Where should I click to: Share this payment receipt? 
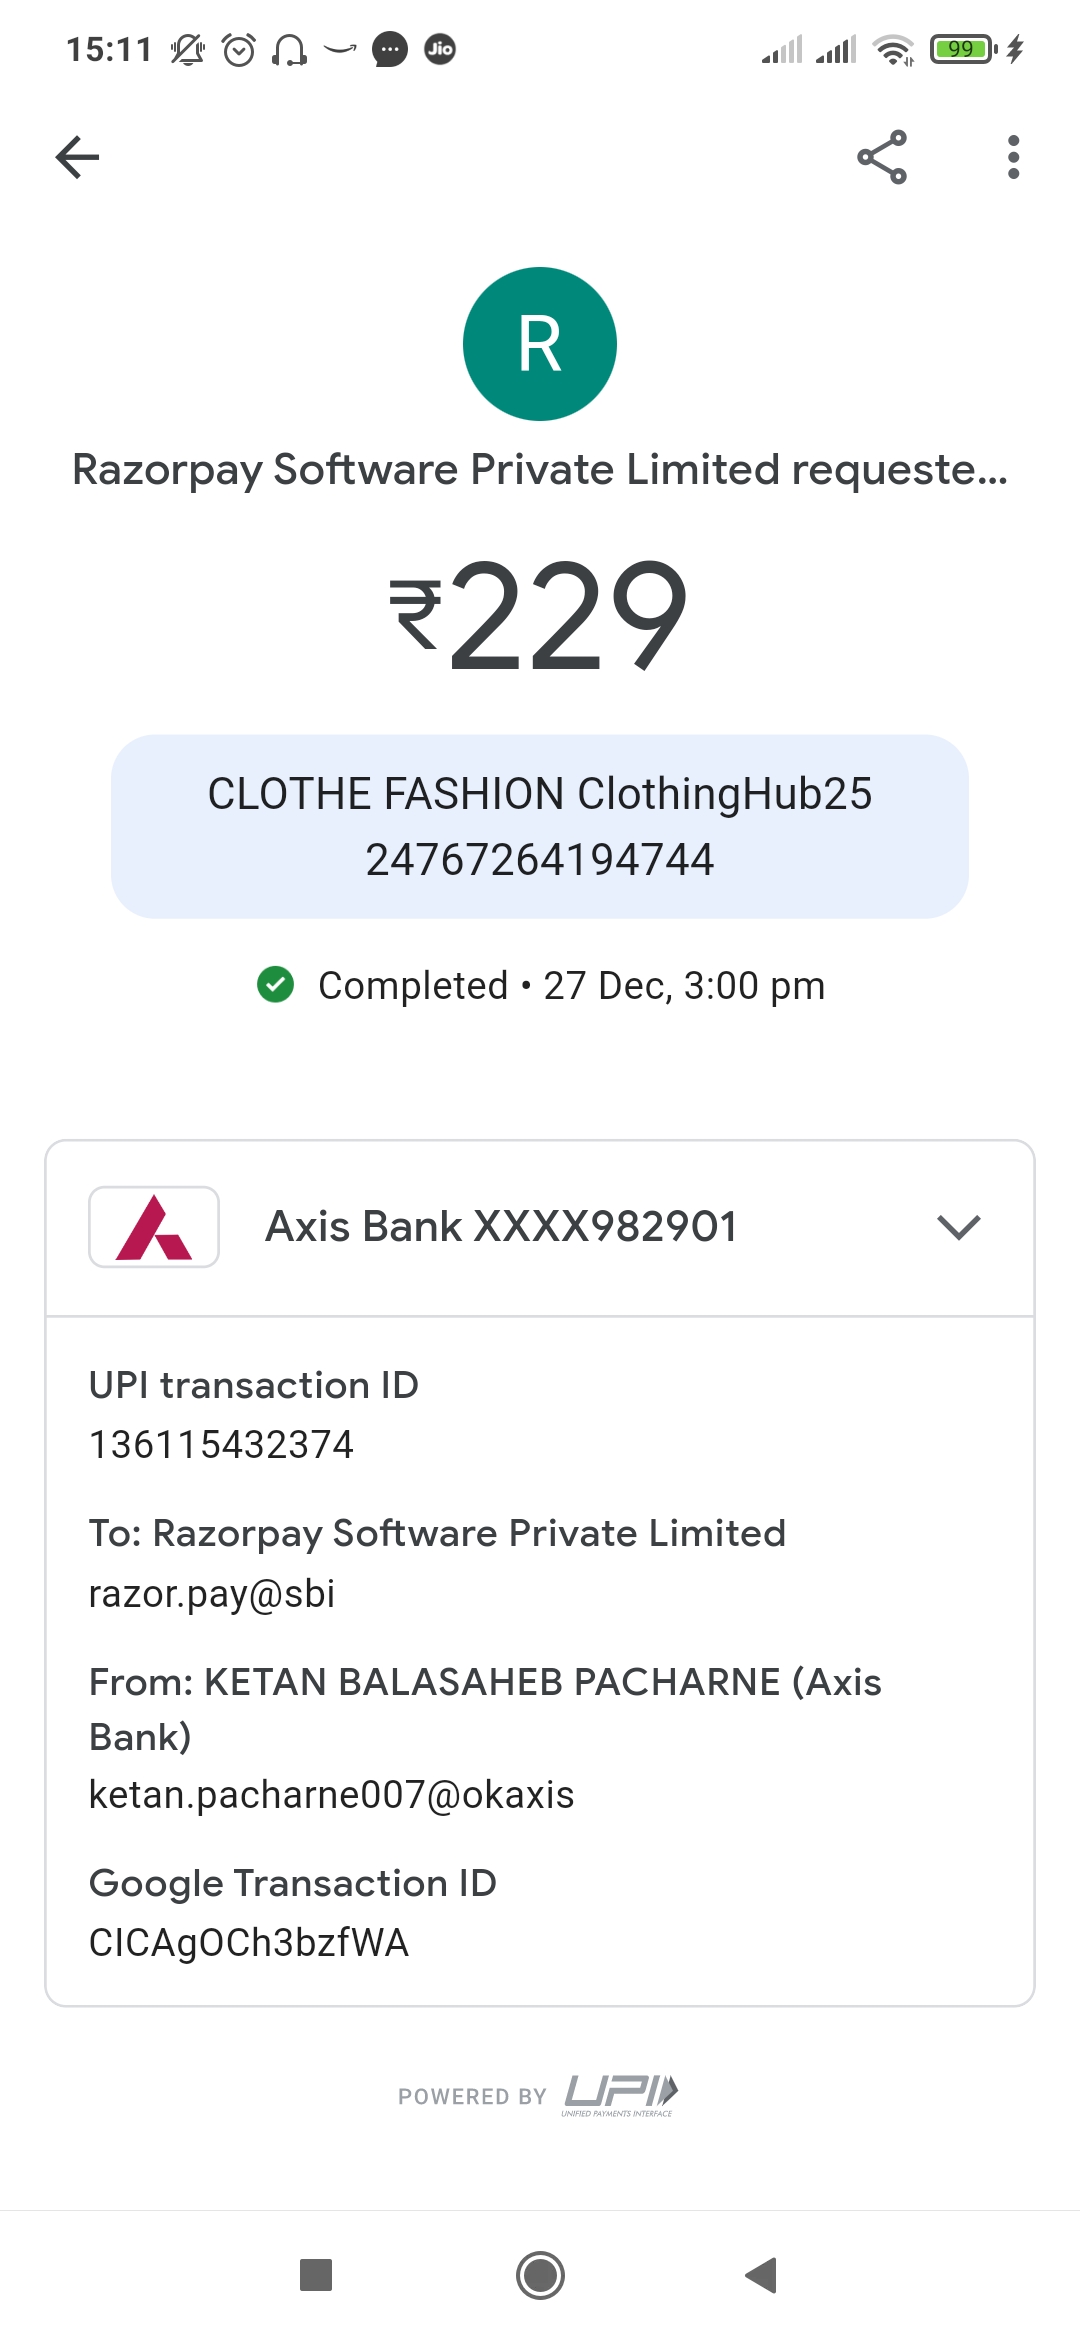click(882, 157)
